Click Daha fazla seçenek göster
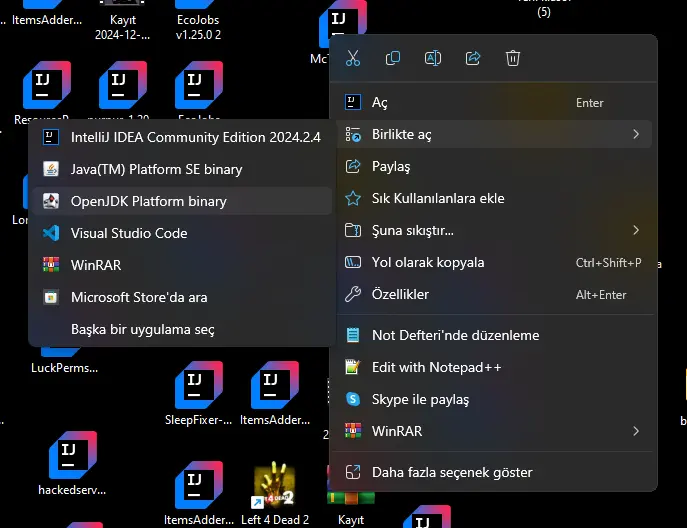The width and height of the screenshot is (687, 528). pos(494,472)
